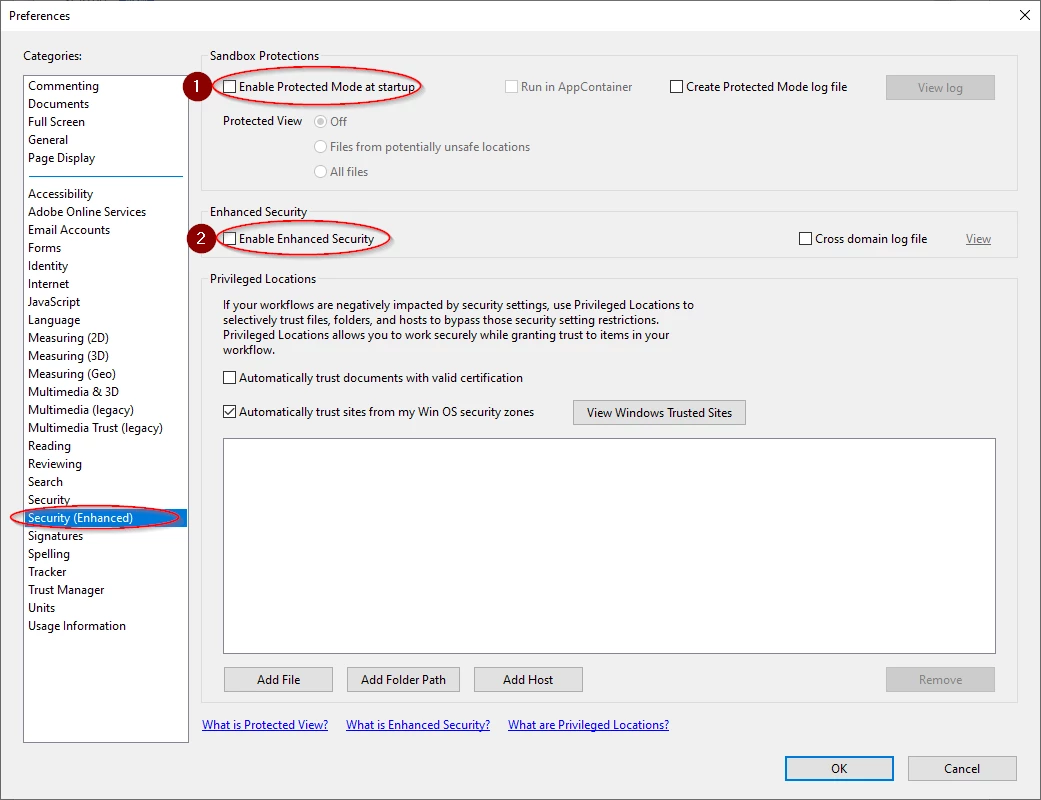The width and height of the screenshot is (1041, 800).
Task: Open the Units category
Action: pyautogui.click(x=41, y=608)
